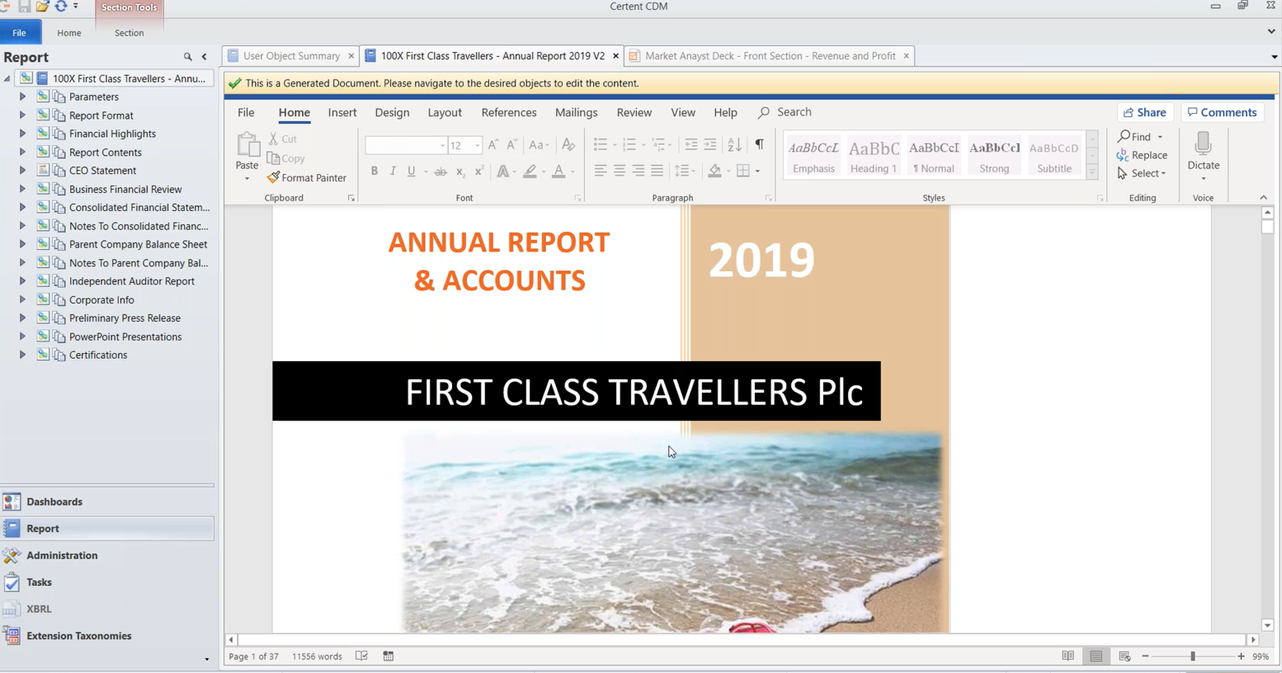Click the Bold formatting icon
Viewport: 1282px width, 673px height.
pyautogui.click(x=374, y=172)
